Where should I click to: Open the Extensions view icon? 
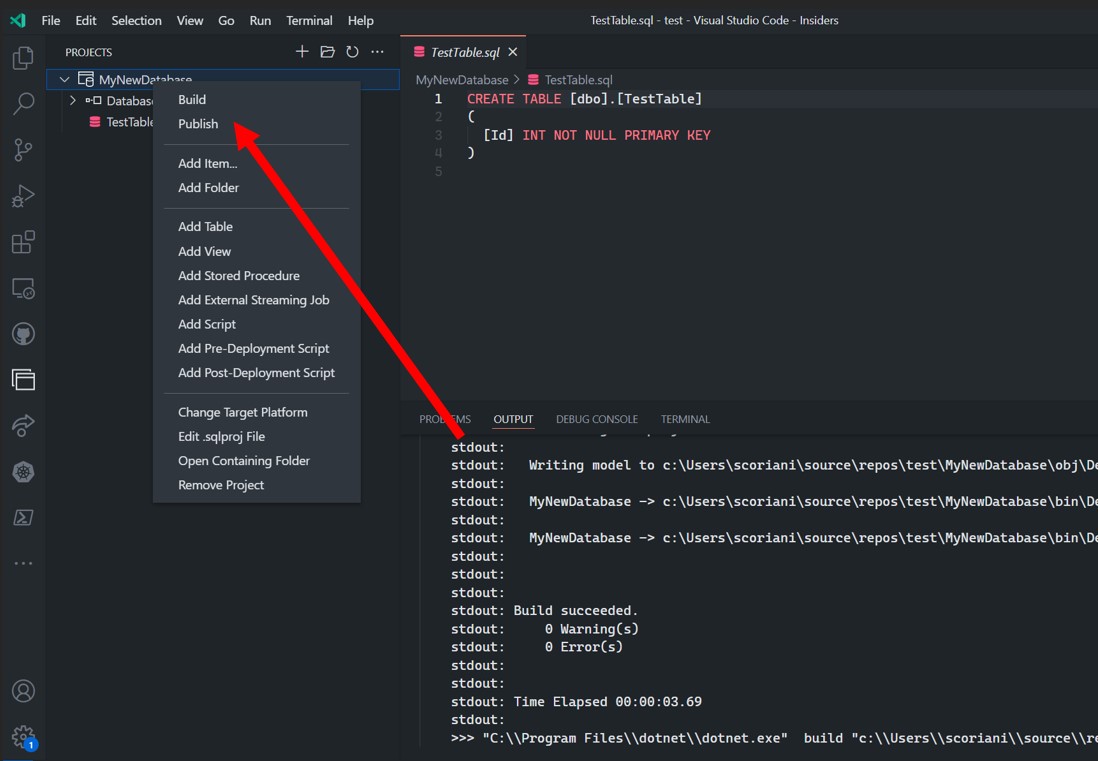pyautogui.click(x=22, y=242)
